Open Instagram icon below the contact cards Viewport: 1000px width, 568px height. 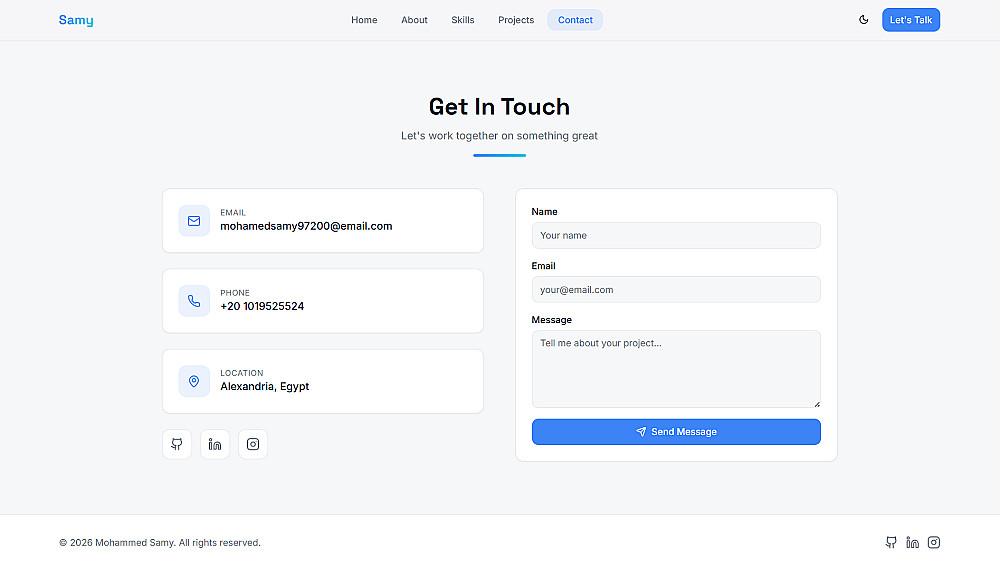pos(253,444)
